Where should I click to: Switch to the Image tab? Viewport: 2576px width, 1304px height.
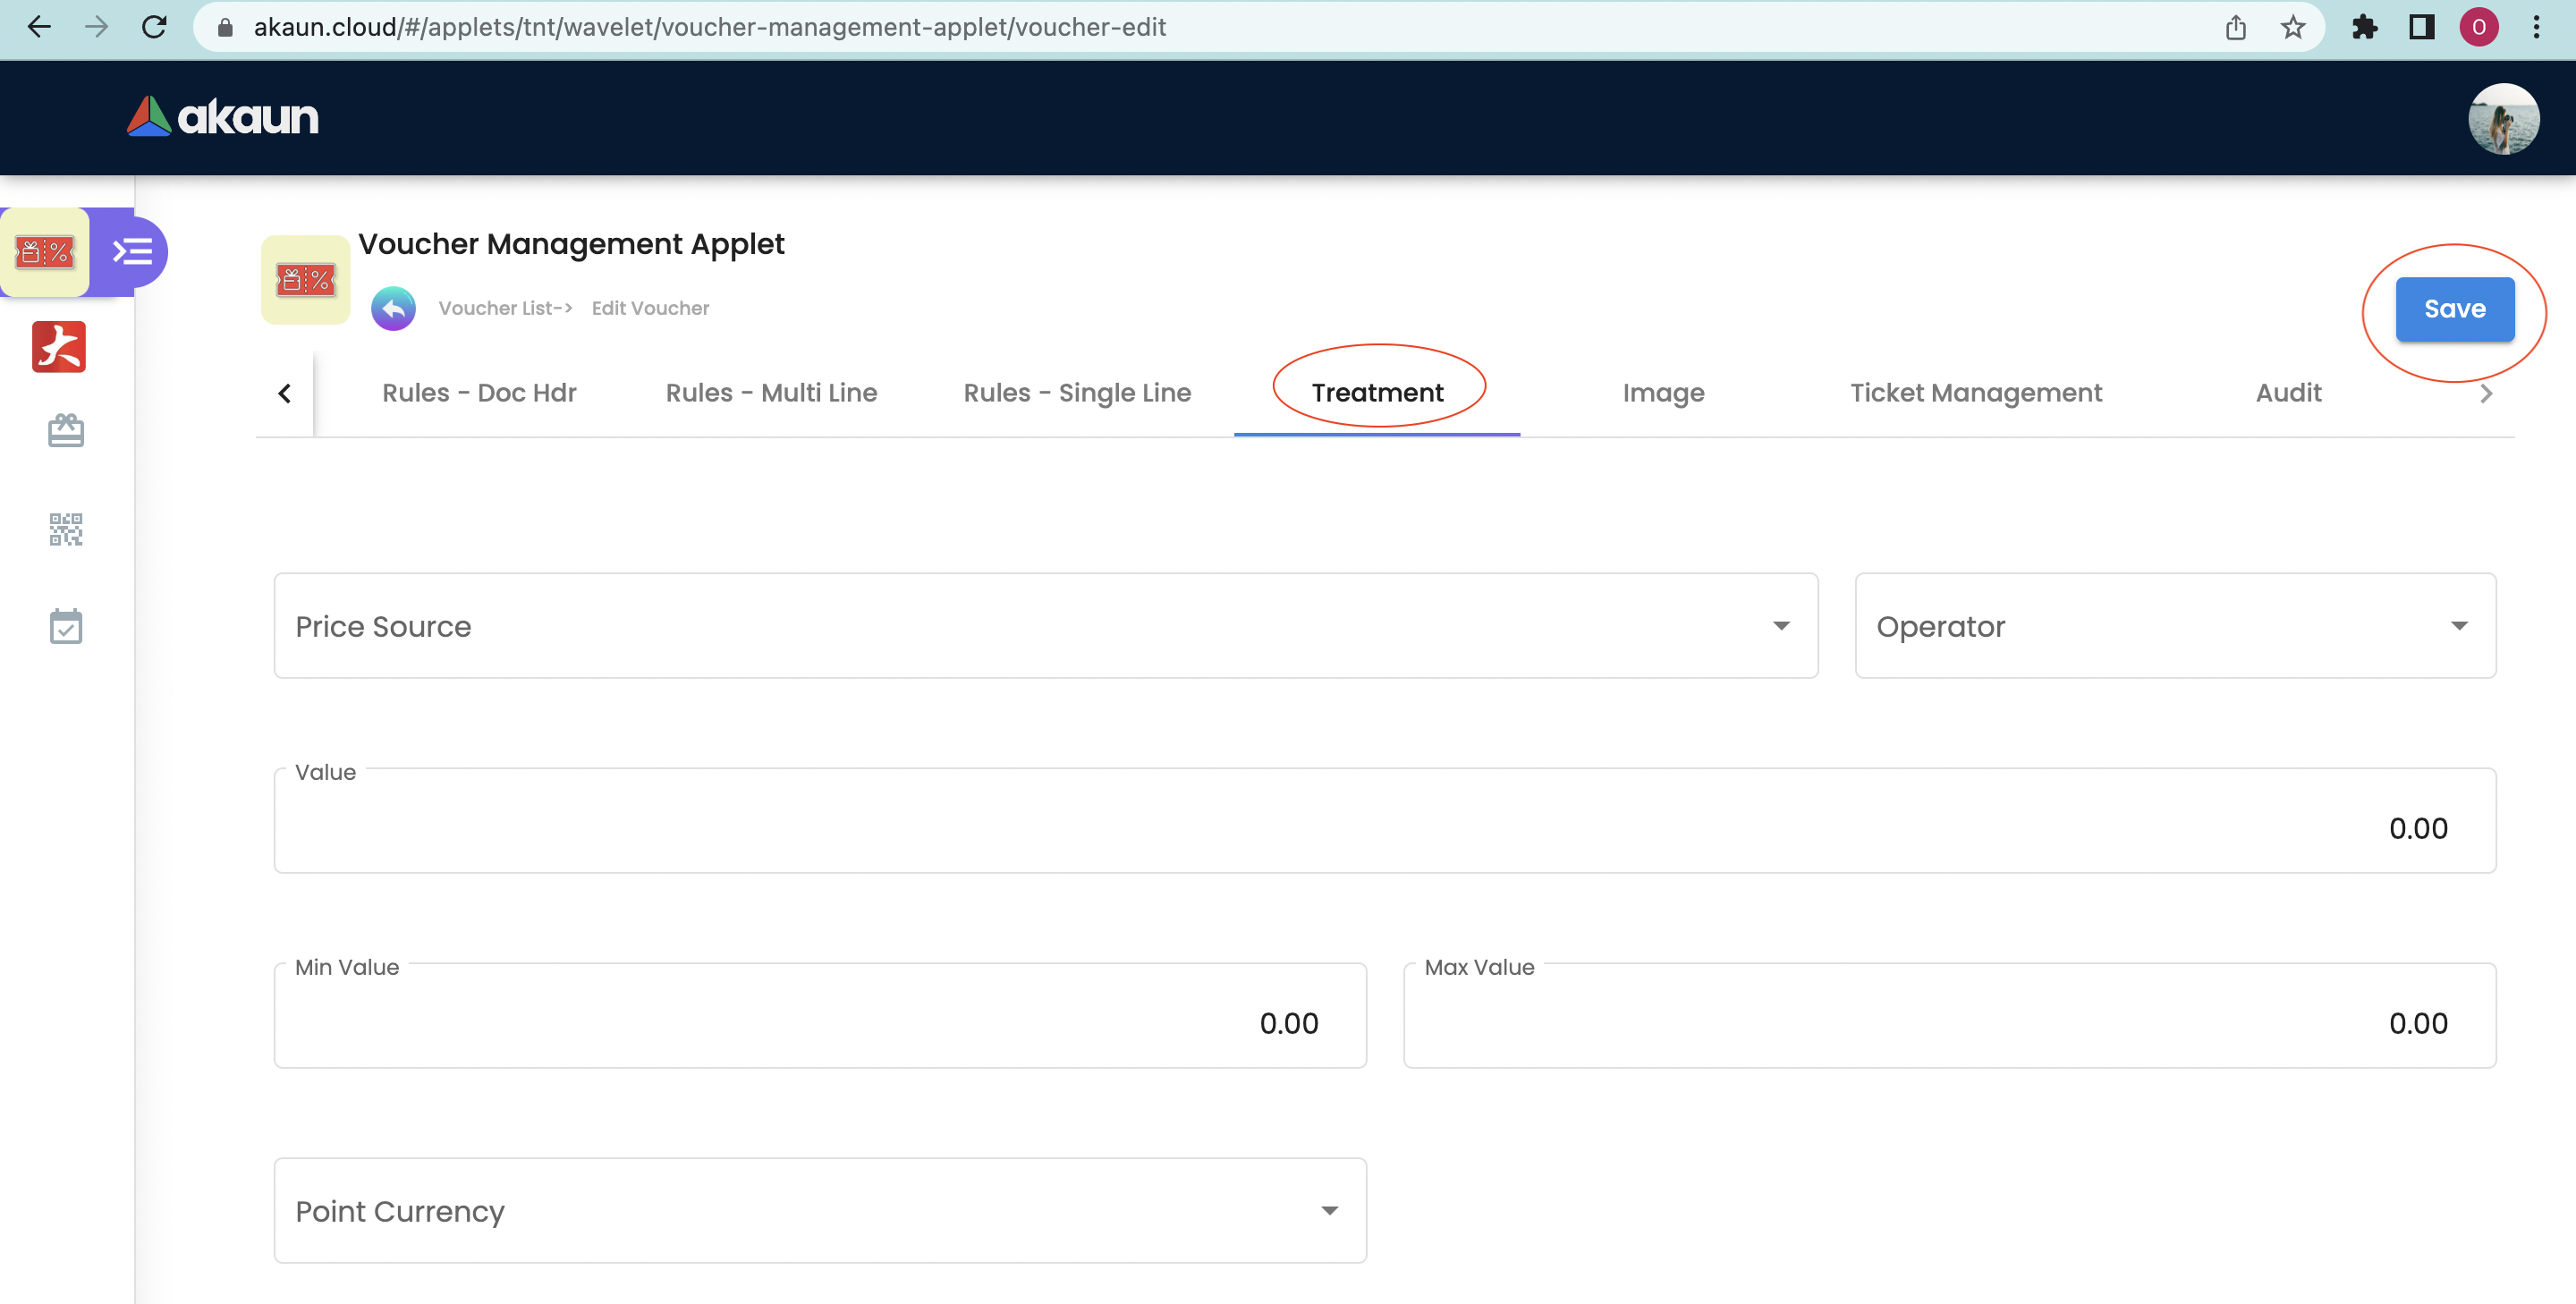tap(1663, 393)
